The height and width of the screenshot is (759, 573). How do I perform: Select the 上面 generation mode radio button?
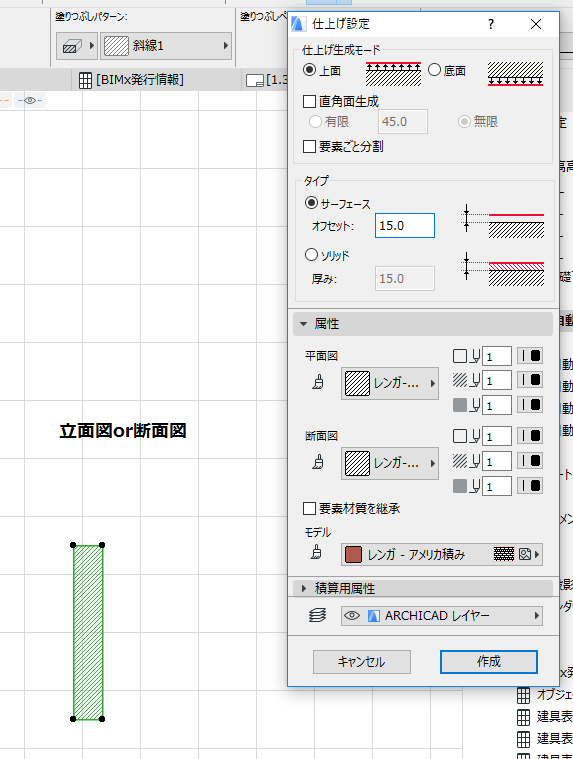(x=310, y=70)
